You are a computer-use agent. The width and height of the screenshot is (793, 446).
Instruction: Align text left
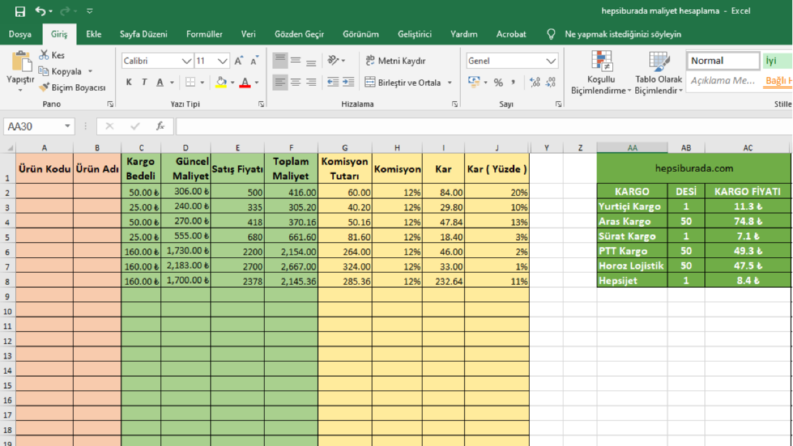pyautogui.click(x=280, y=82)
